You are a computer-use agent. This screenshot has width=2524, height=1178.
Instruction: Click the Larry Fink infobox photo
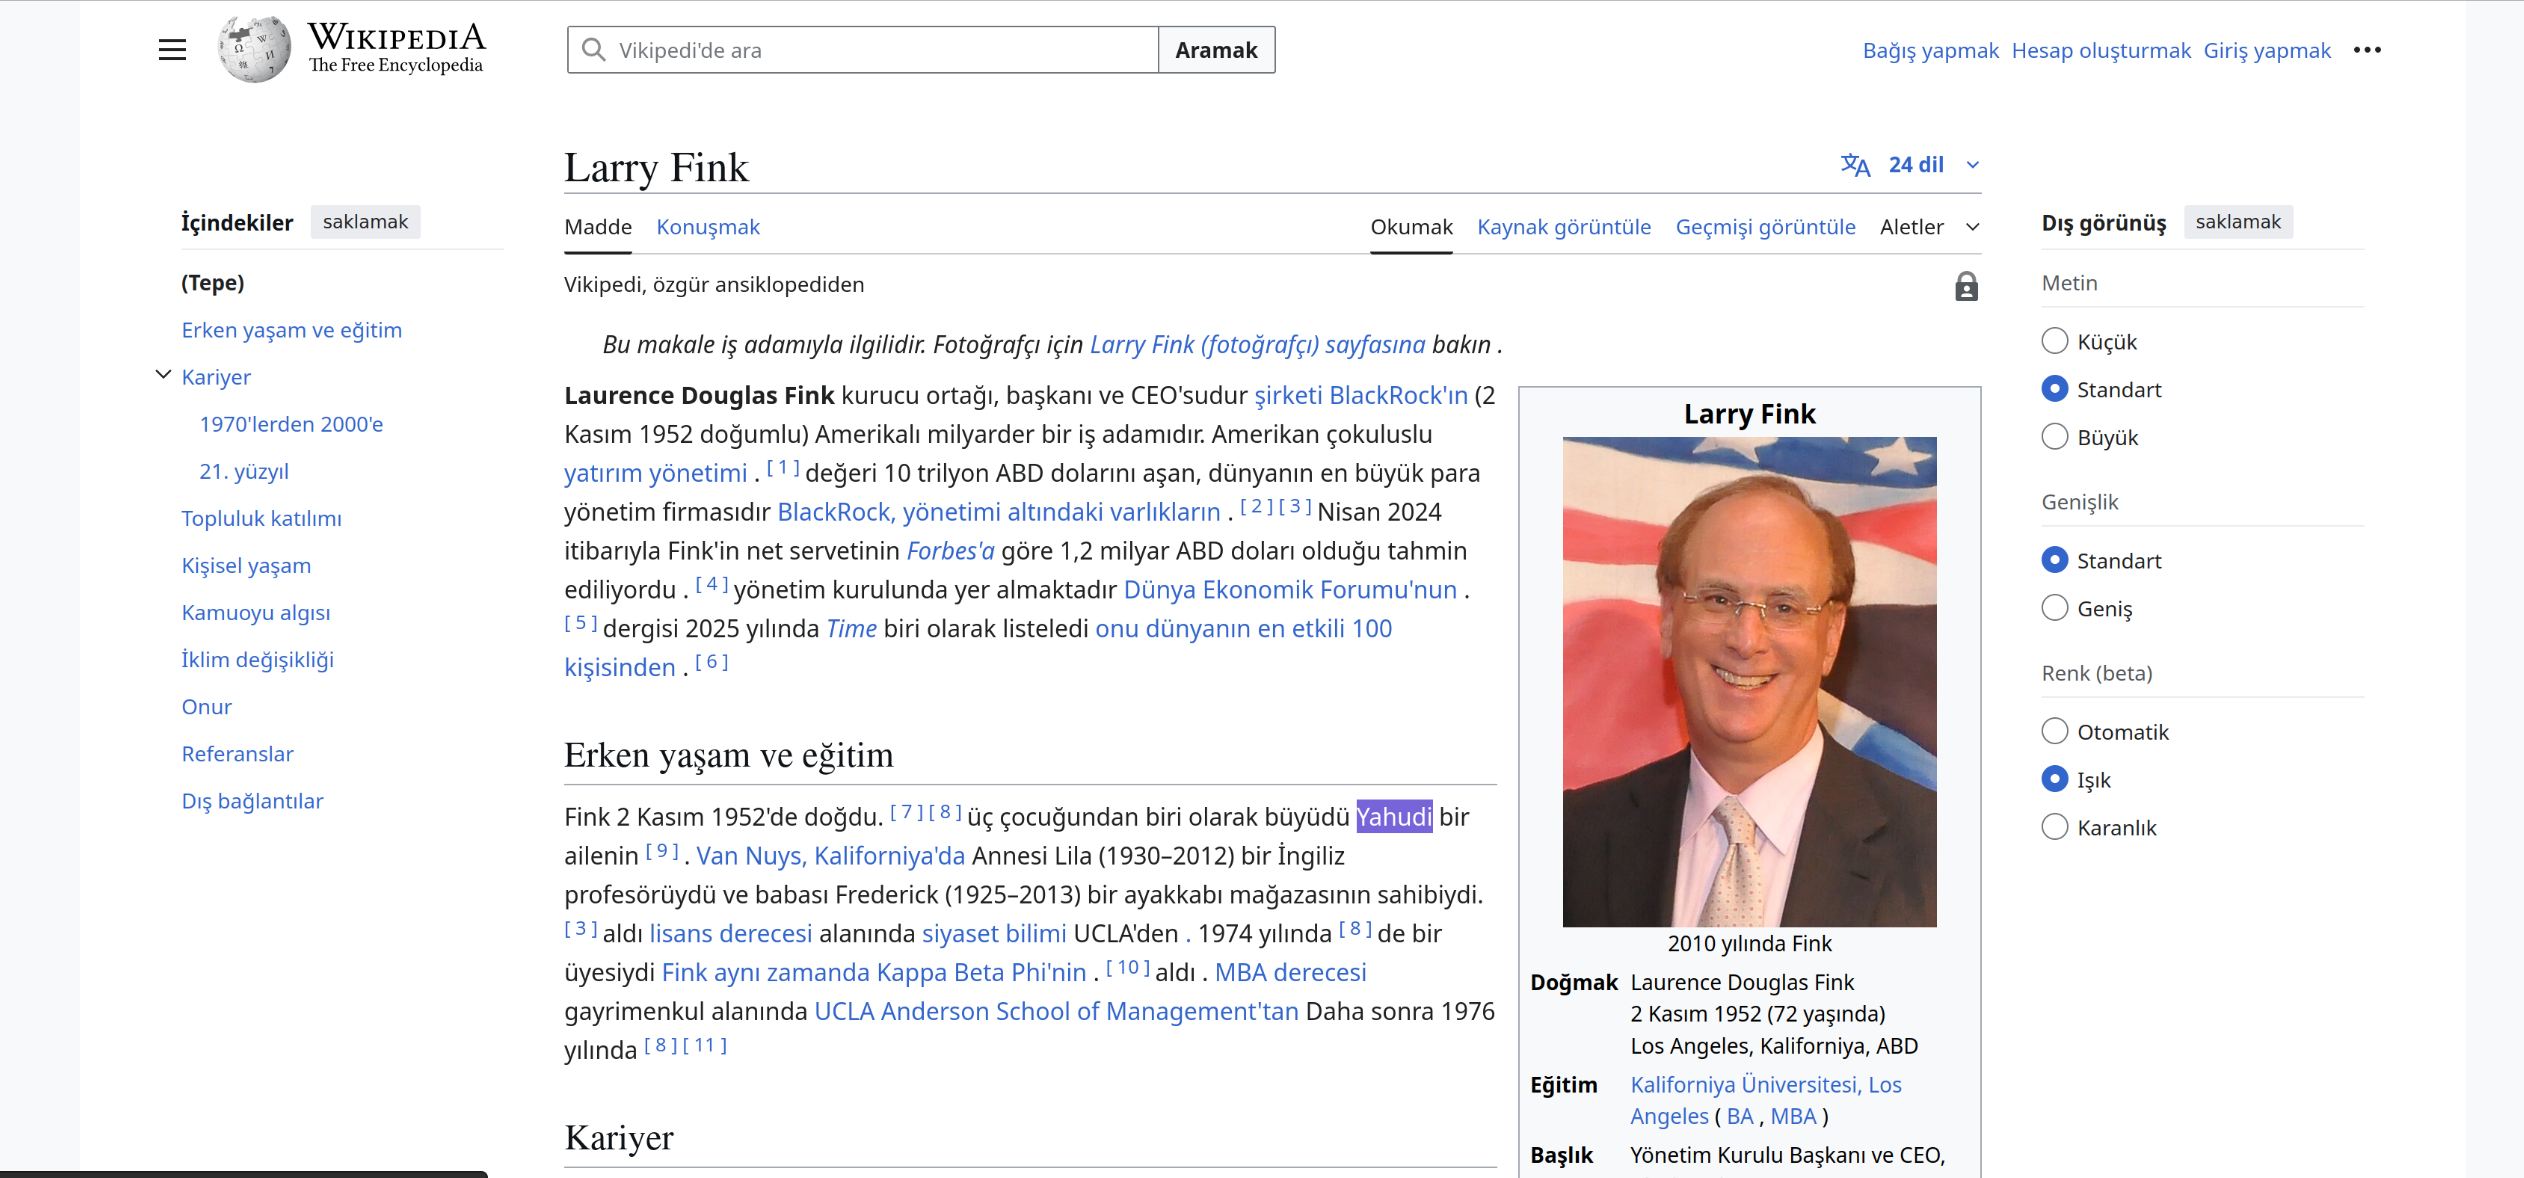point(1749,681)
